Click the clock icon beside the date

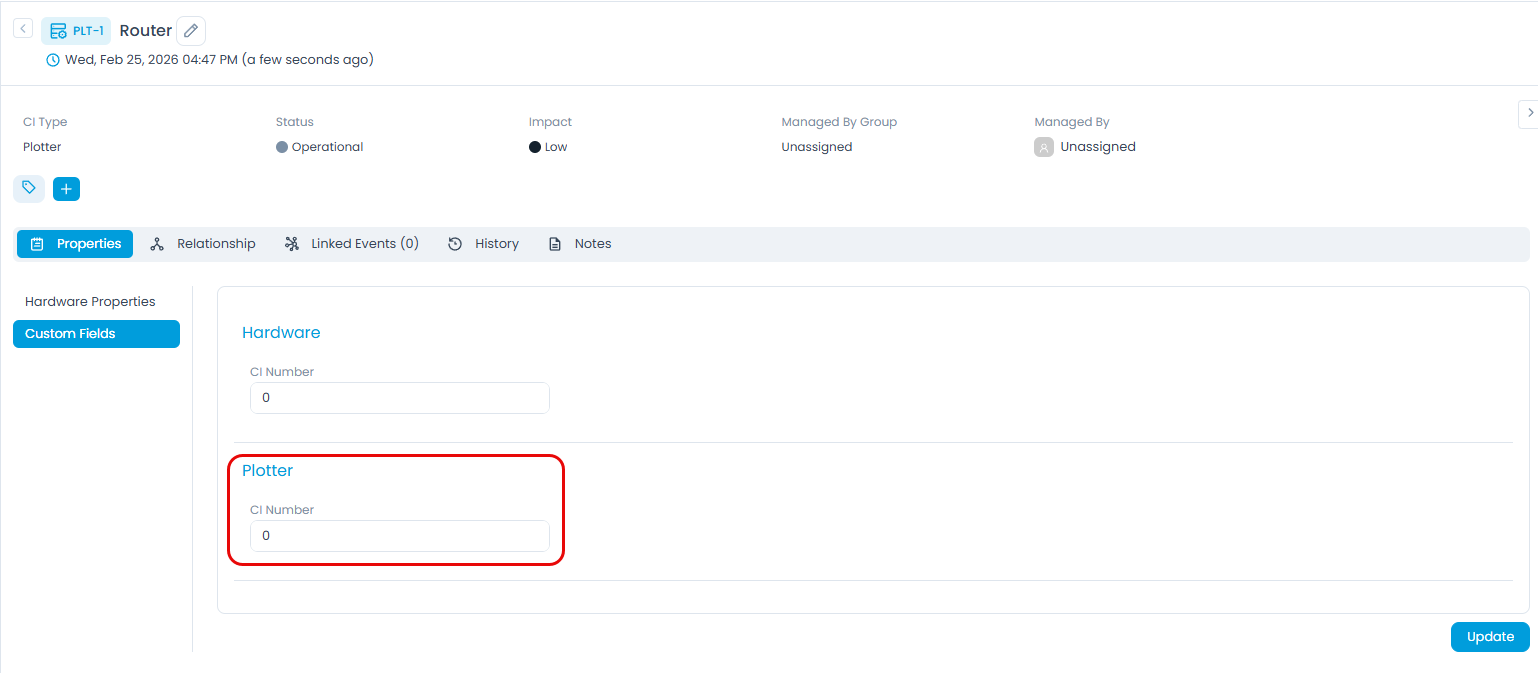point(53,60)
